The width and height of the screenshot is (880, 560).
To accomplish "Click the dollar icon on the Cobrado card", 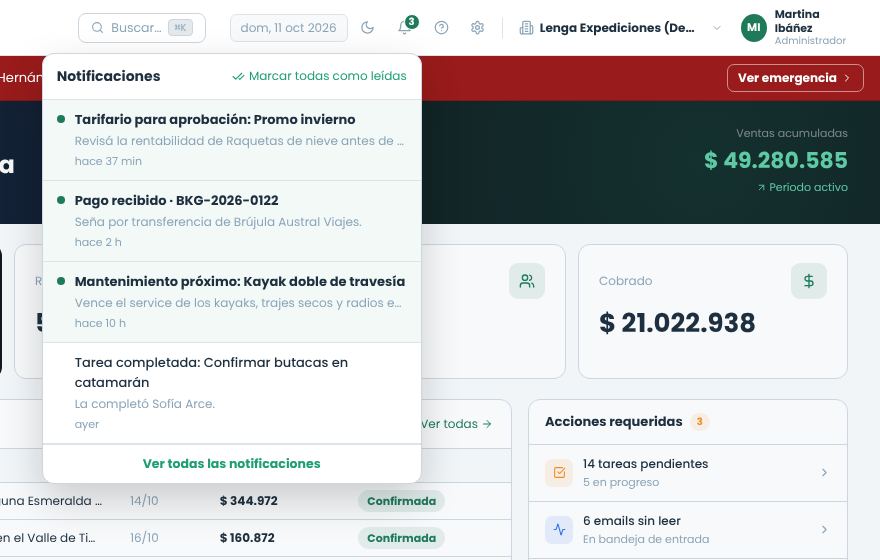I will point(809,281).
